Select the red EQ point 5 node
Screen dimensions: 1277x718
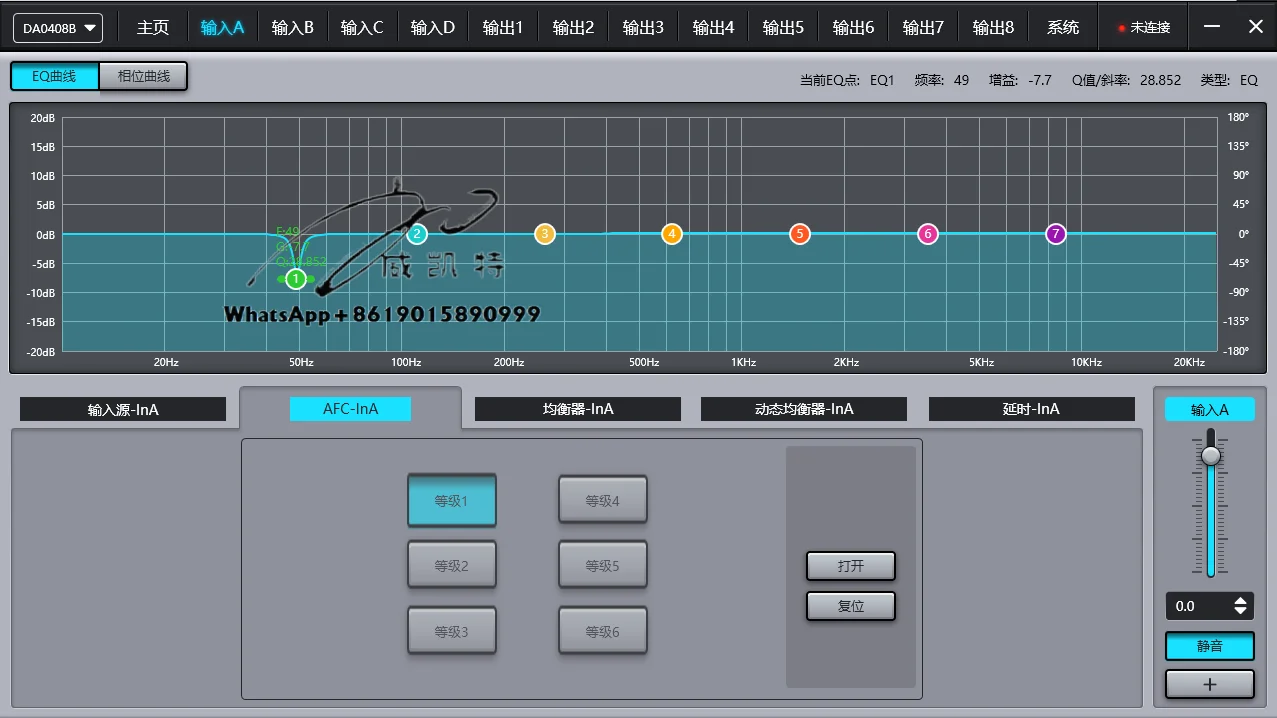point(799,234)
